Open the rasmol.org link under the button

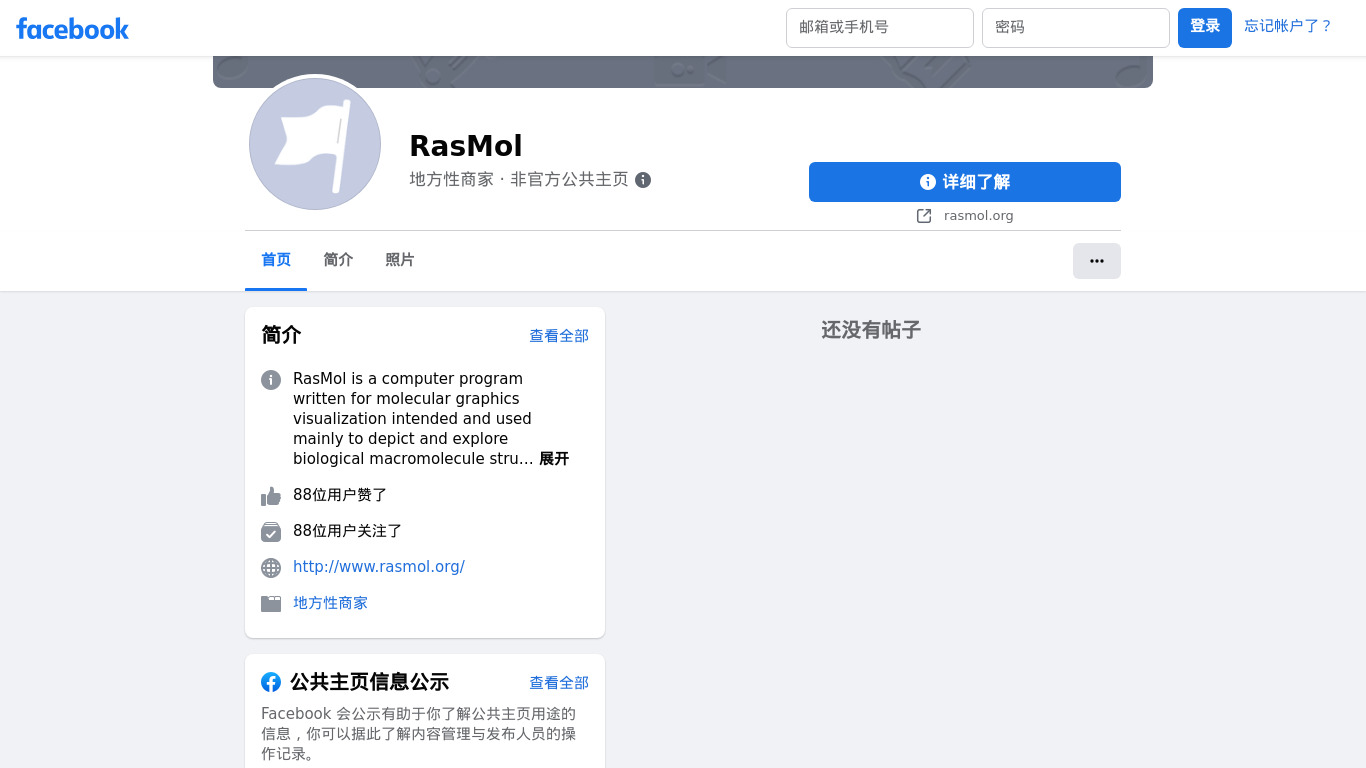tap(978, 216)
